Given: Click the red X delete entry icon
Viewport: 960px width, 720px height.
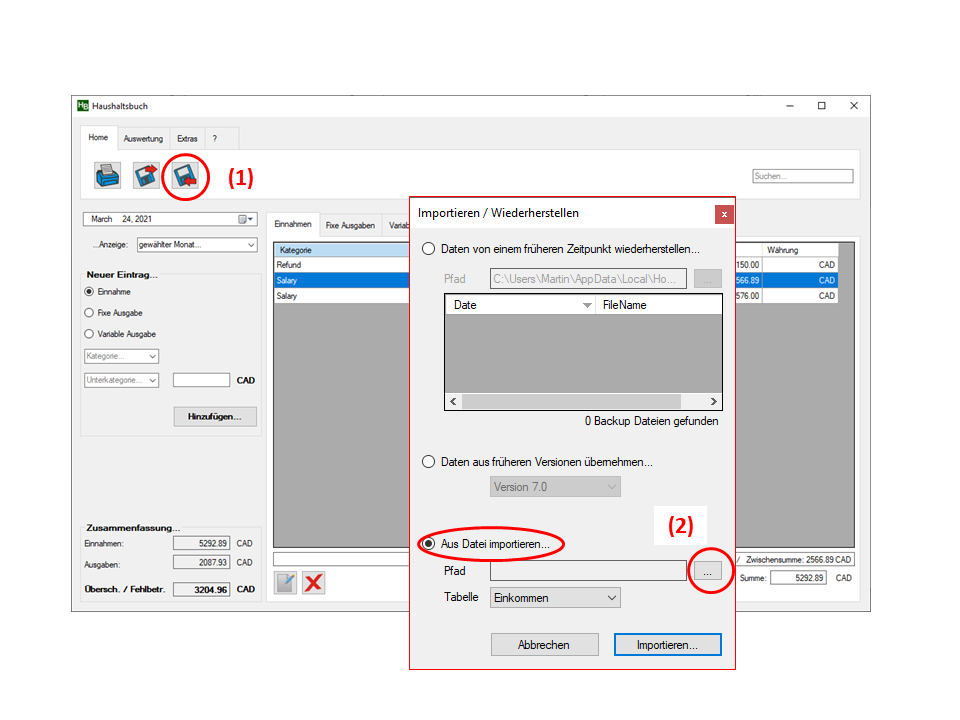Looking at the screenshot, I should pyautogui.click(x=314, y=583).
